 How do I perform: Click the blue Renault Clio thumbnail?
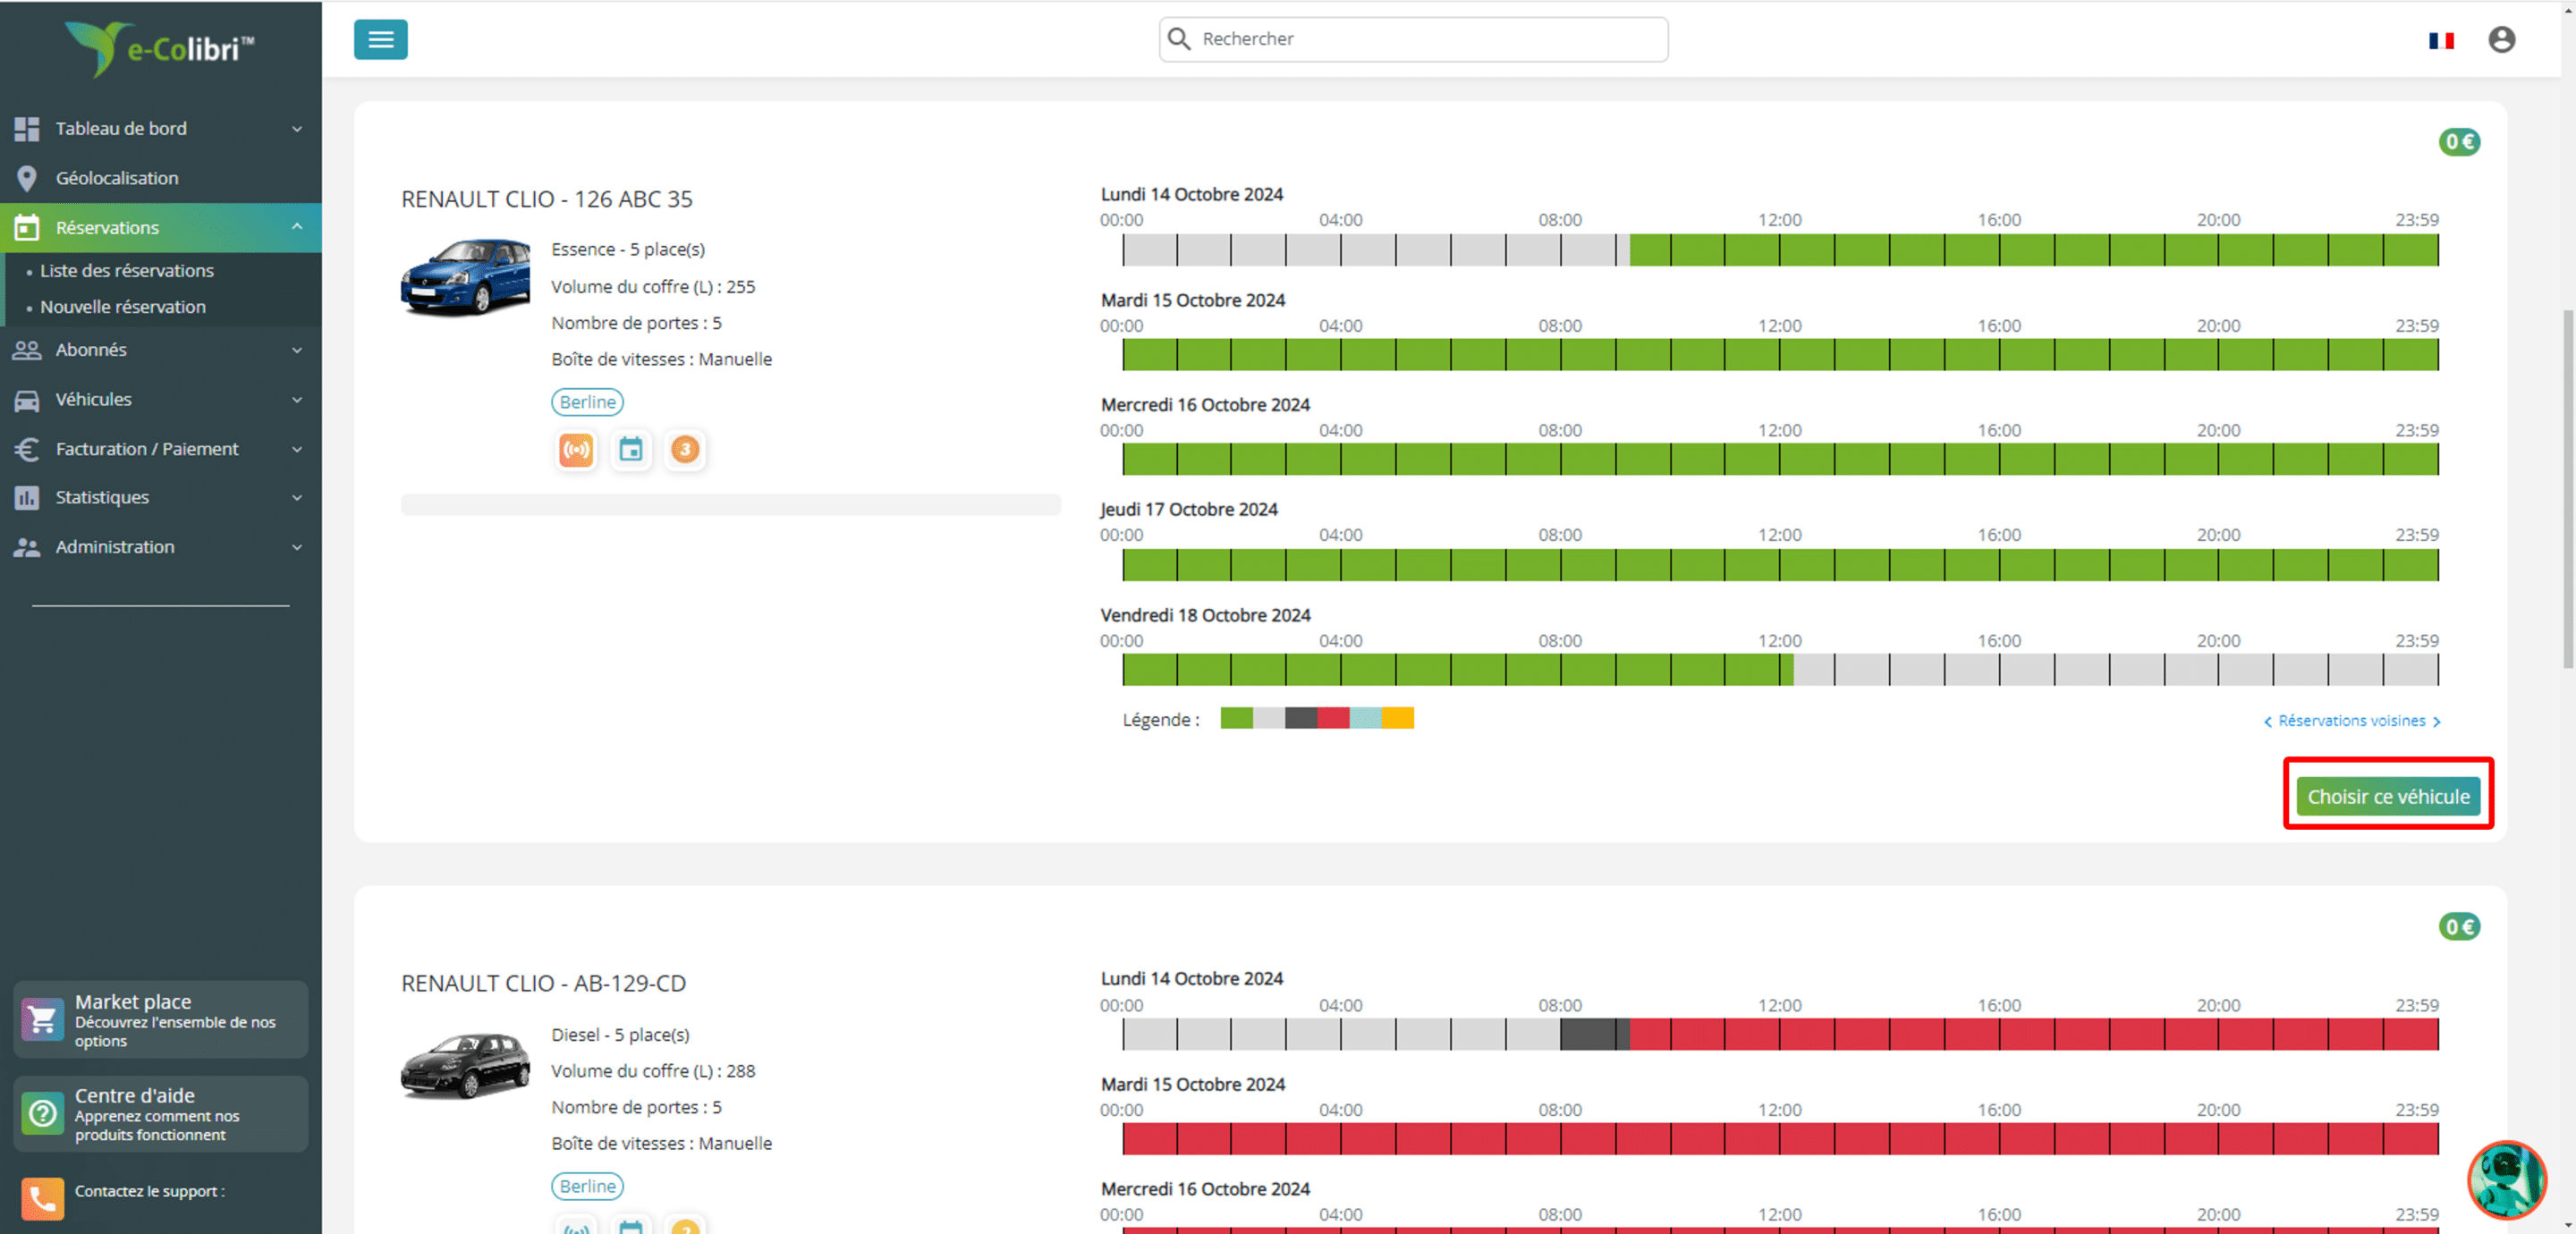click(x=465, y=277)
